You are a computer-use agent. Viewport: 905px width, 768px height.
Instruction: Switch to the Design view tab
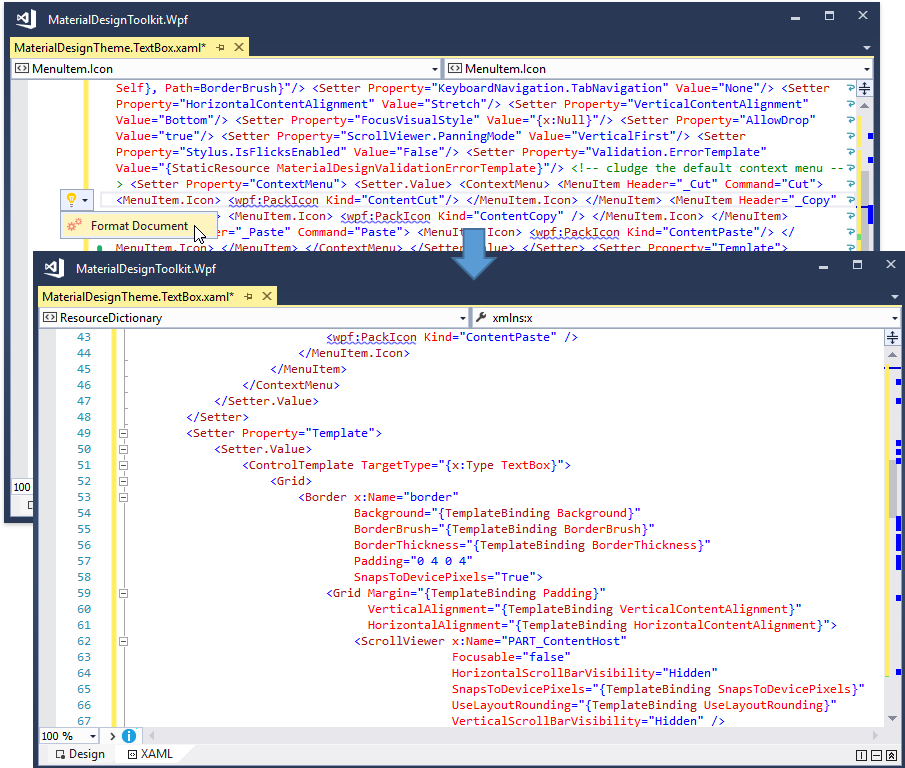click(x=80, y=754)
